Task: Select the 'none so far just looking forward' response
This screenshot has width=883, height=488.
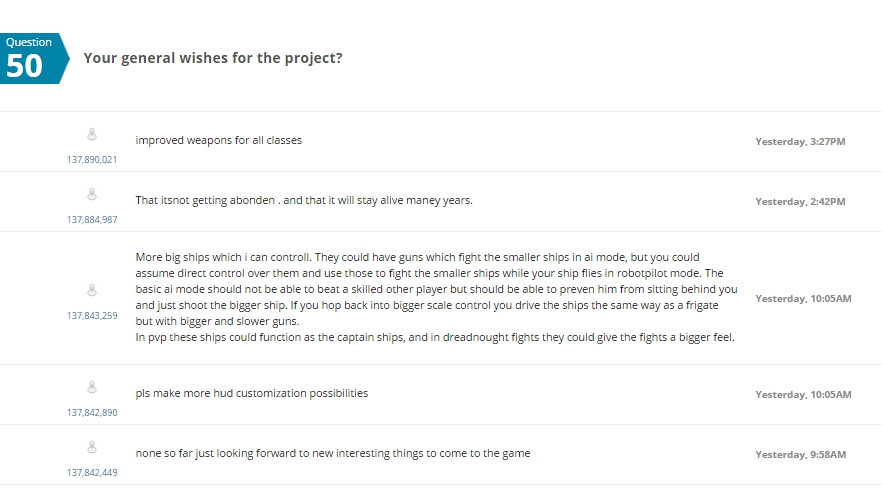Action: point(333,454)
